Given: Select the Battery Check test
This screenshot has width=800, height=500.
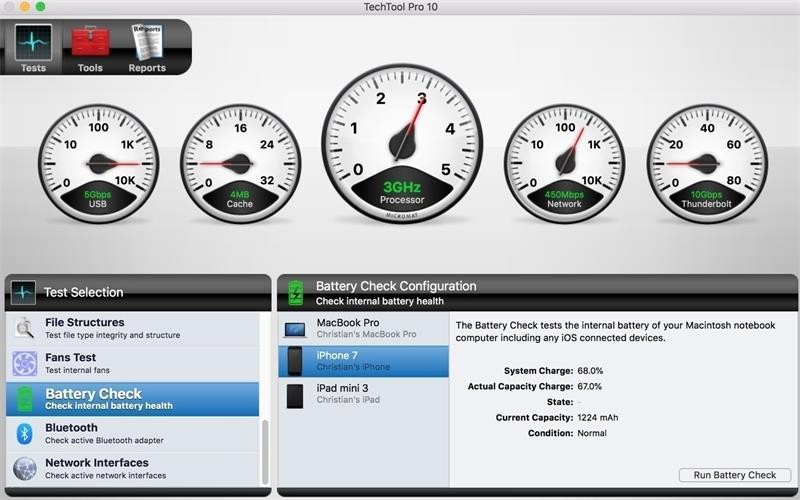Looking at the screenshot, I should (x=133, y=399).
